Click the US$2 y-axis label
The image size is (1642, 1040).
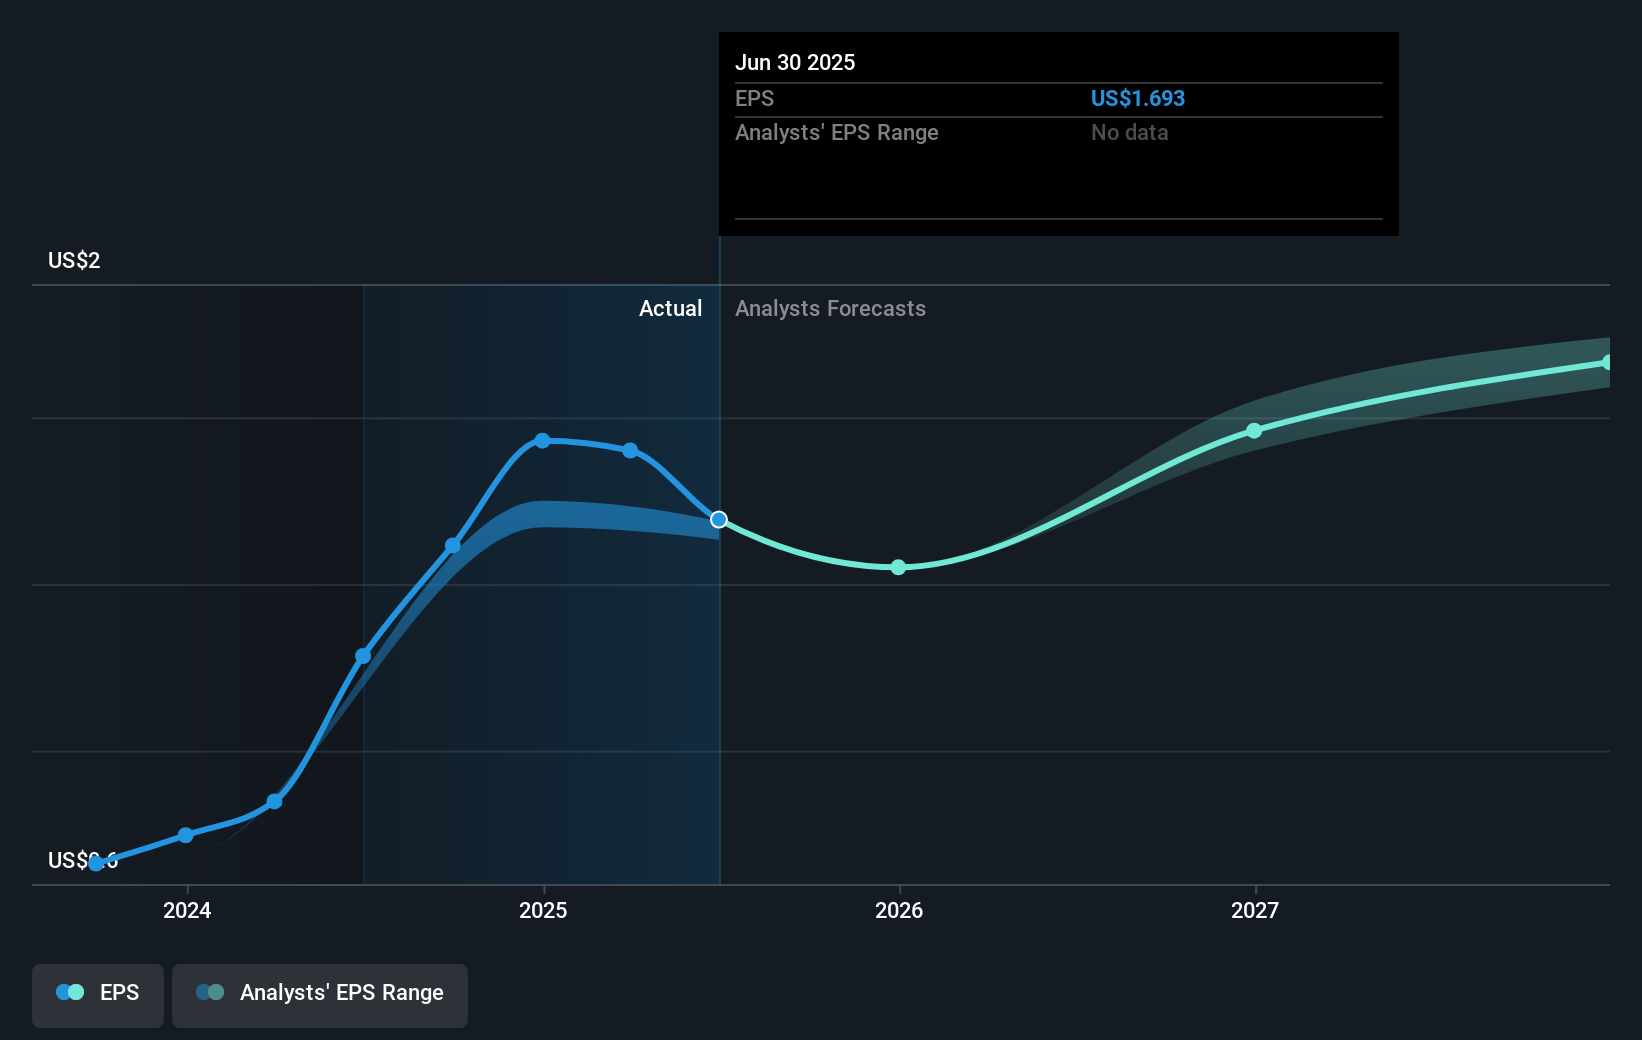pyautogui.click(x=74, y=260)
